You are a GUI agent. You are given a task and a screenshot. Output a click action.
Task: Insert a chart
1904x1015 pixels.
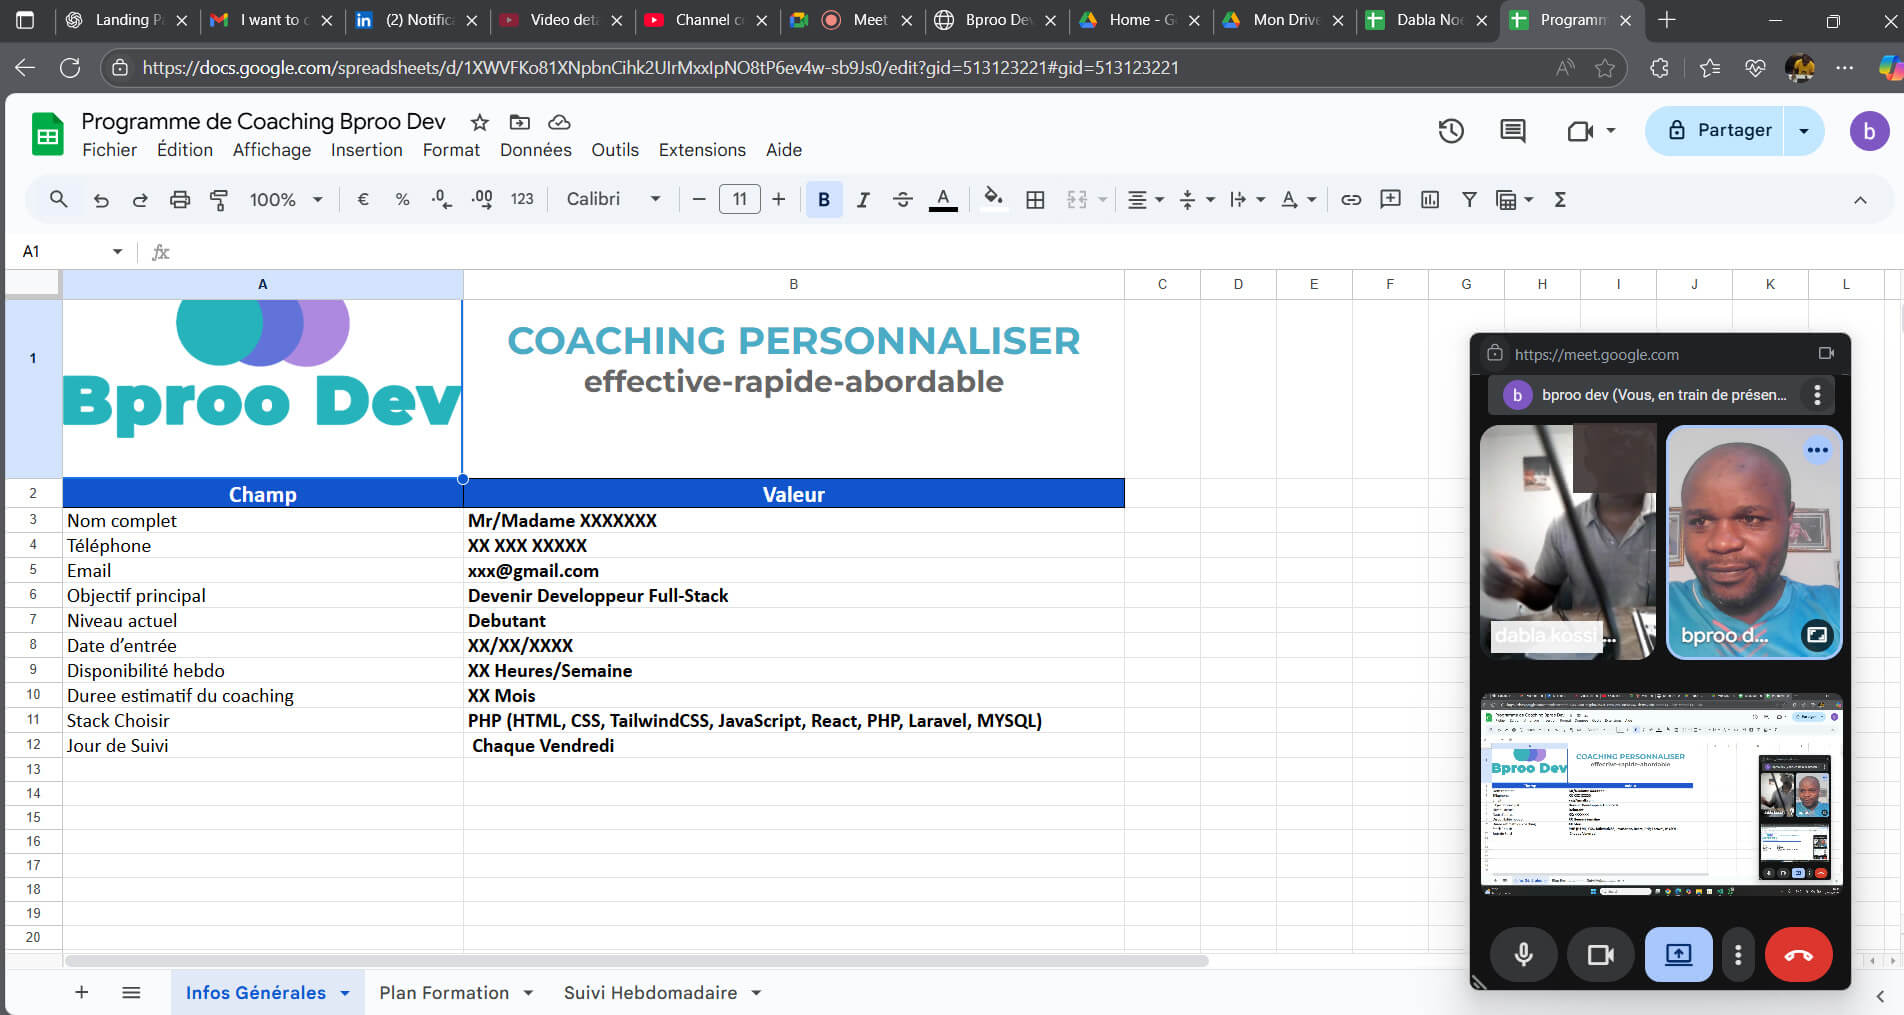pyautogui.click(x=1430, y=200)
